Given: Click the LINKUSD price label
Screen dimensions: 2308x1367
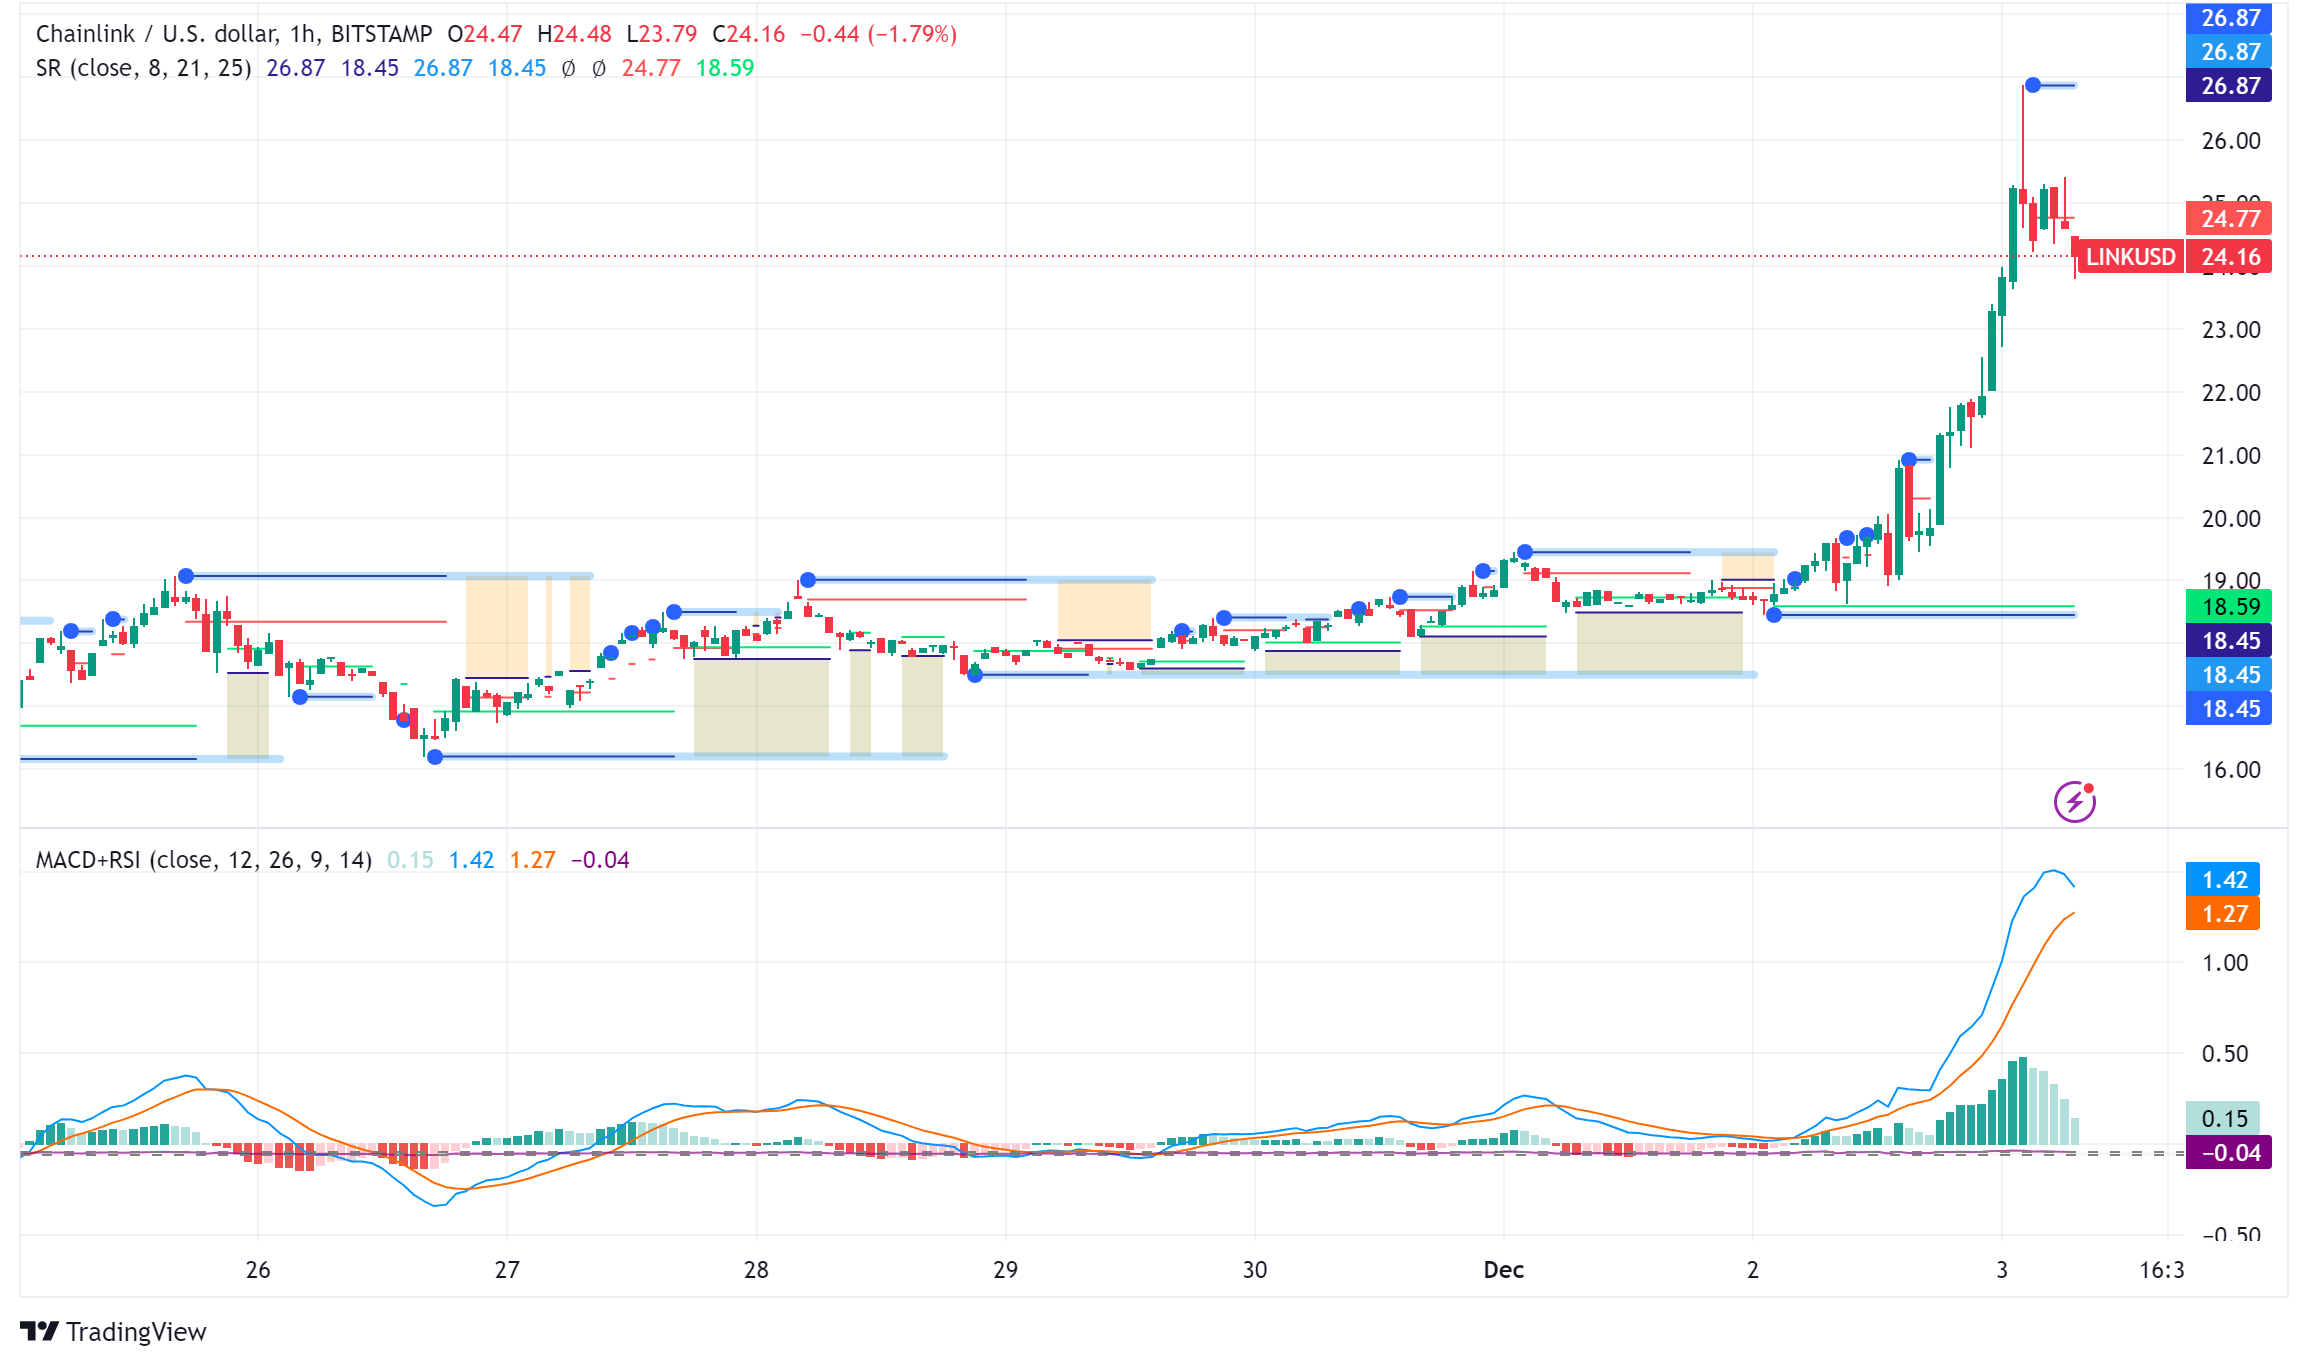Looking at the screenshot, I should (x=2130, y=257).
